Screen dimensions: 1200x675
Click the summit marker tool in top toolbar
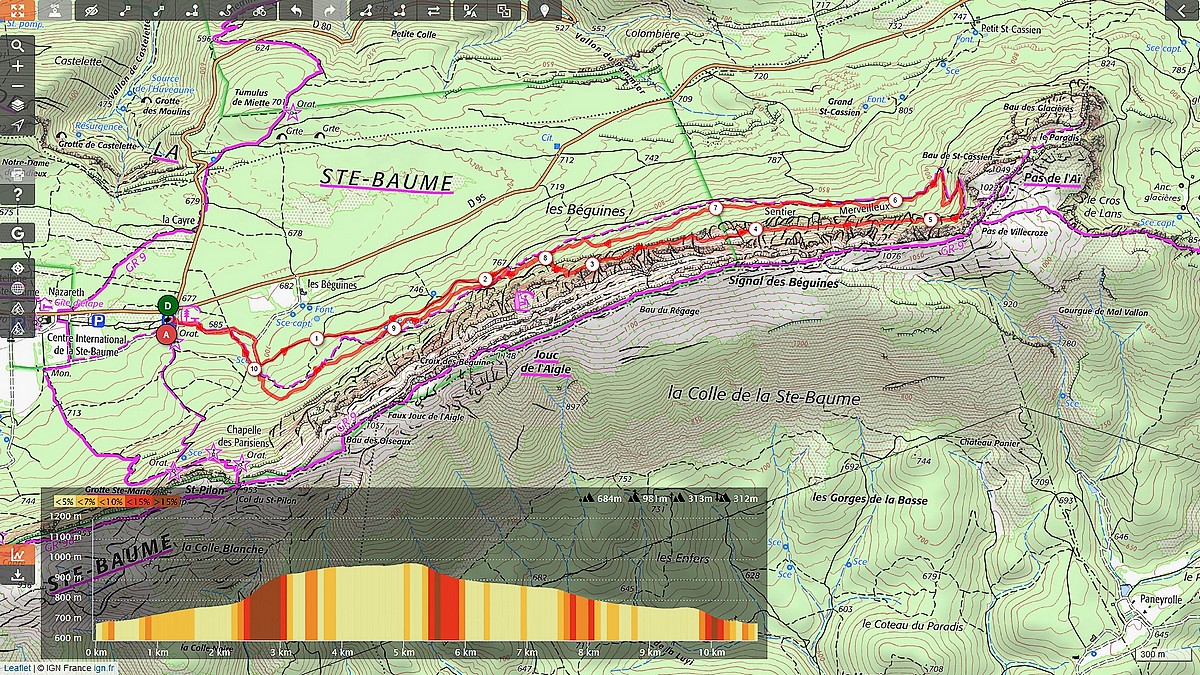[54, 10]
